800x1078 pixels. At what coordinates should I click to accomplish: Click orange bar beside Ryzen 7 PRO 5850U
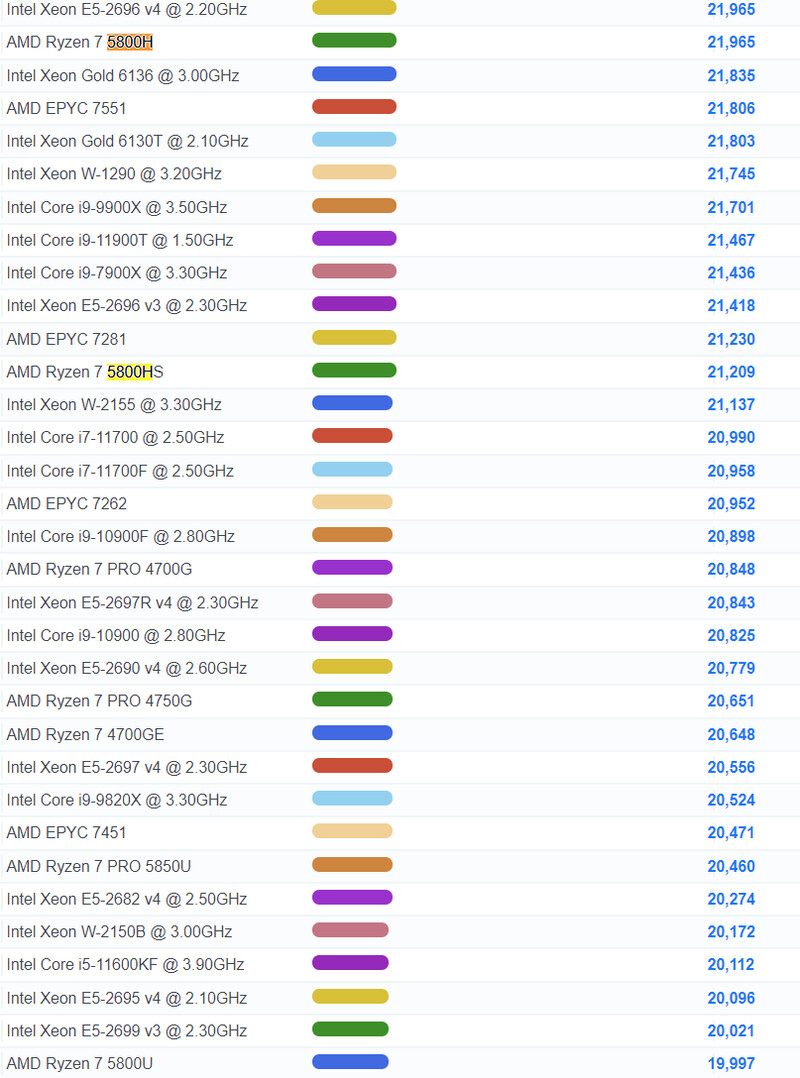[x=352, y=864]
